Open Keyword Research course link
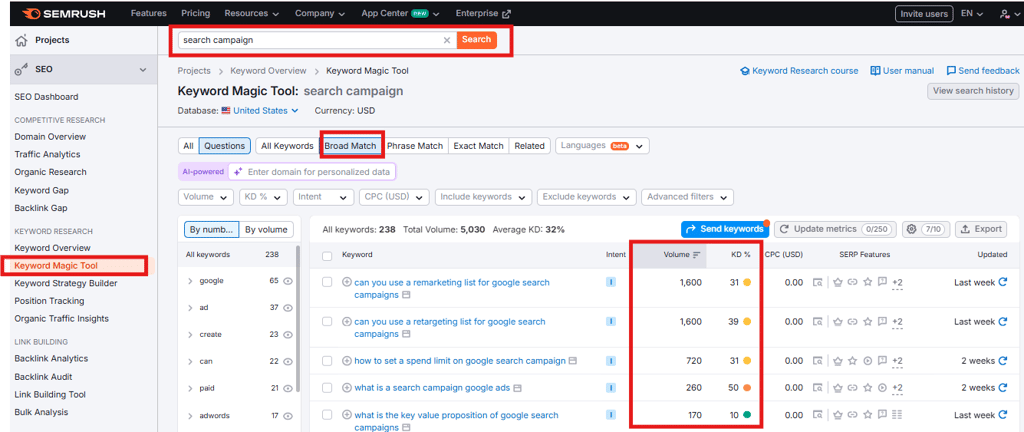 point(799,71)
